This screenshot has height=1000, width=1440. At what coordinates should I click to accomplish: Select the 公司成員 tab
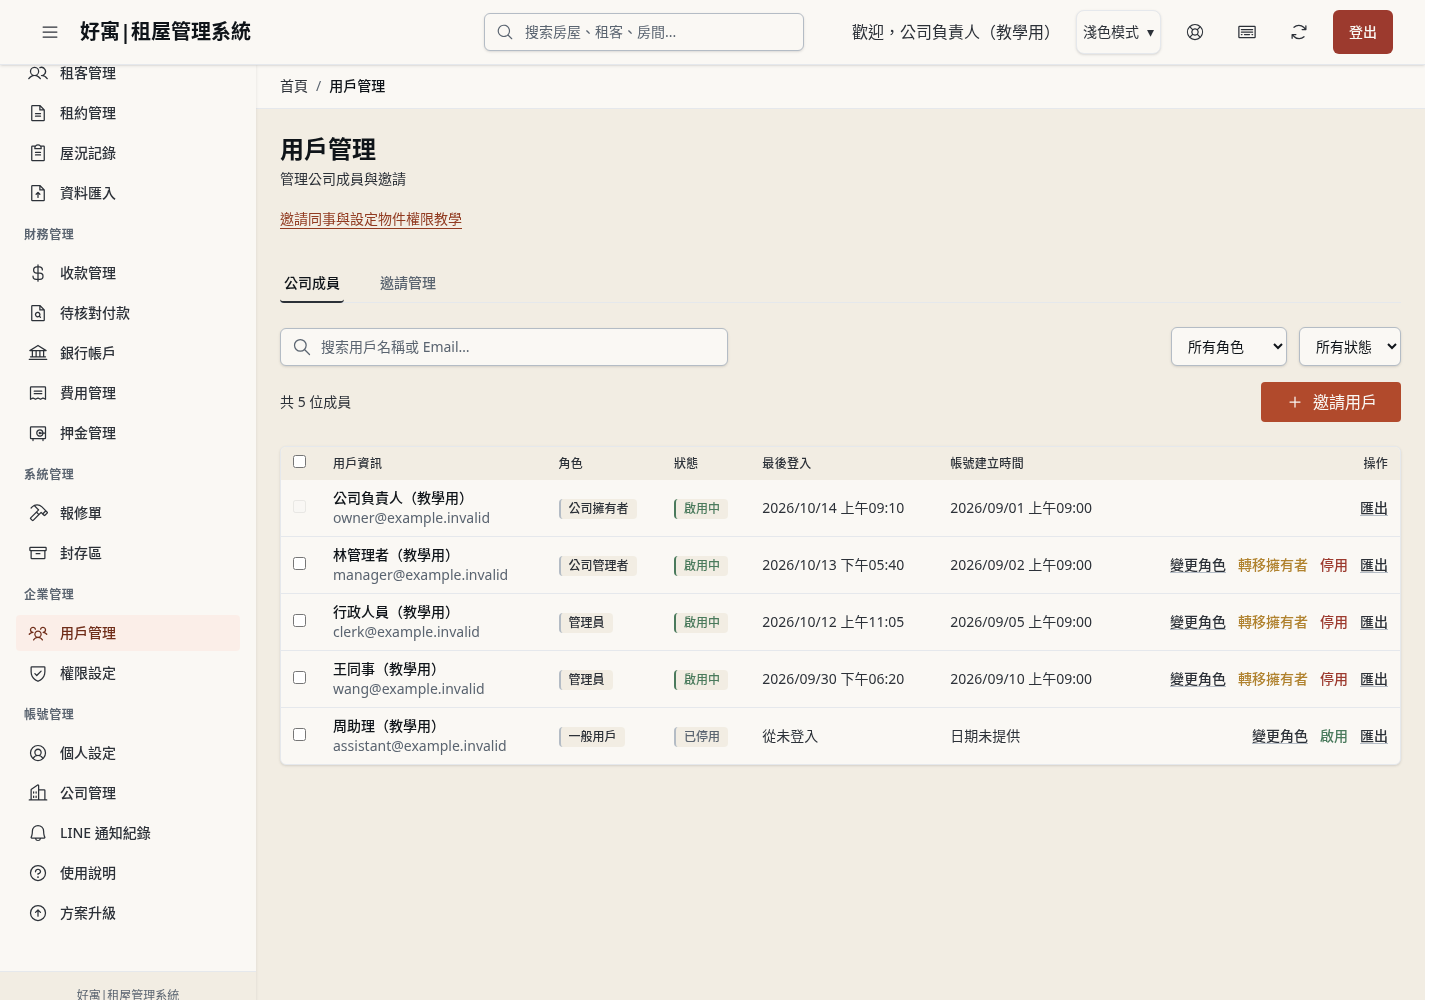click(312, 283)
